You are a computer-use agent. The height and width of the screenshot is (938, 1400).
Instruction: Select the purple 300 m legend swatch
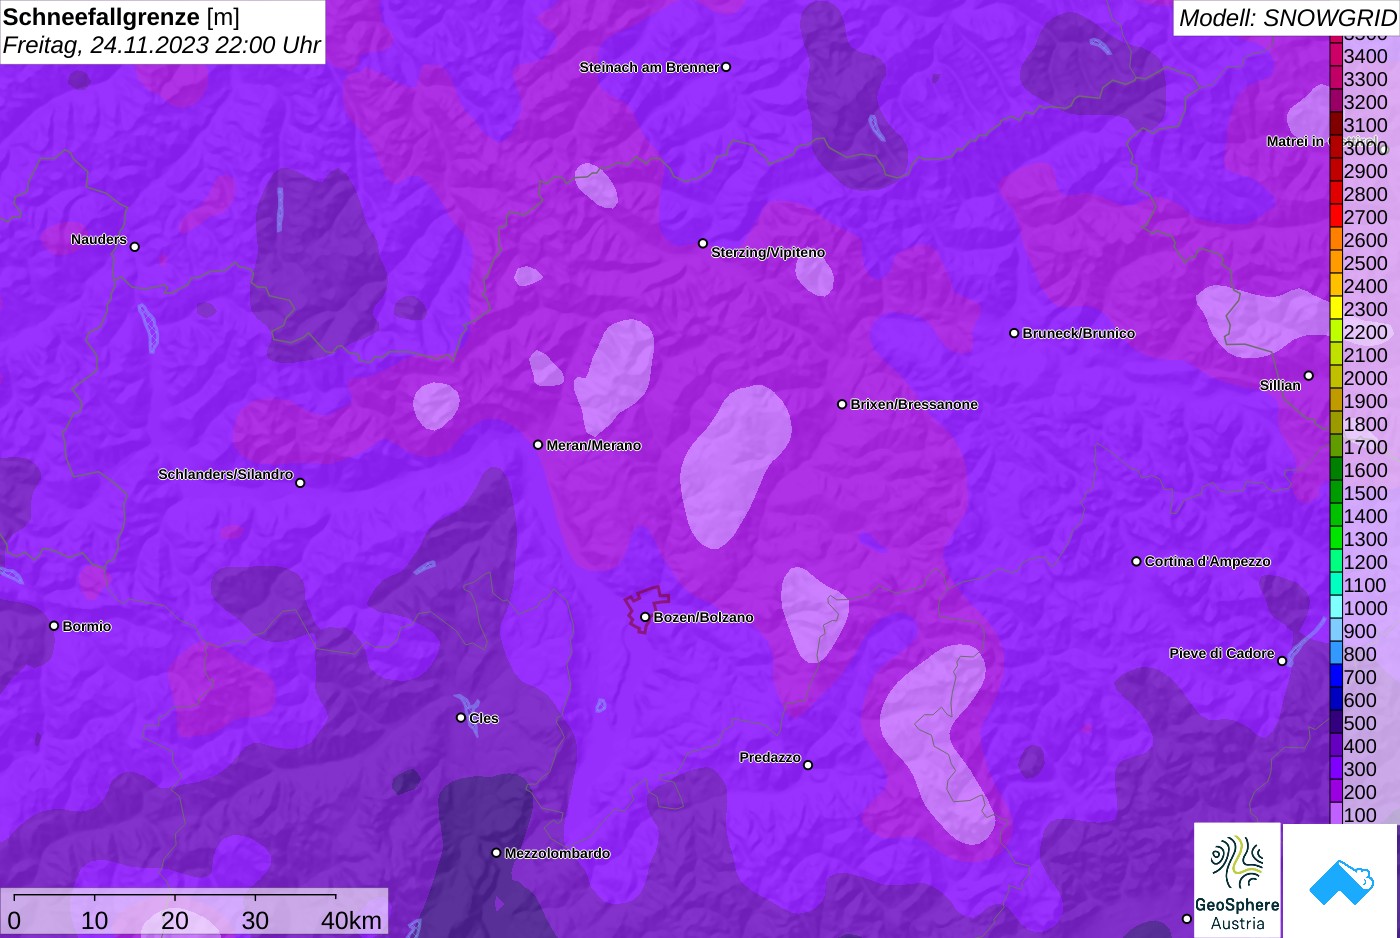click(1335, 769)
